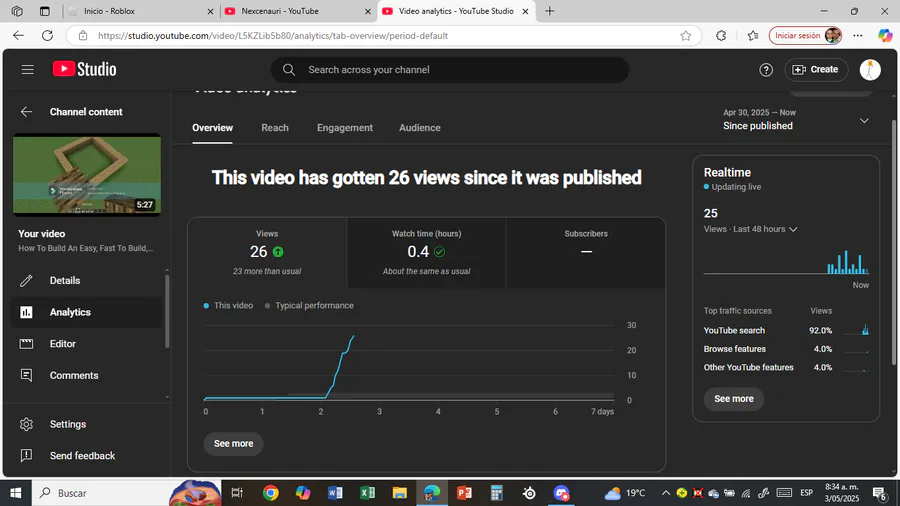The width and height of the screenshot is (900, 506).
Task: Switch to the Overview tab
Action: coord(212,128)
